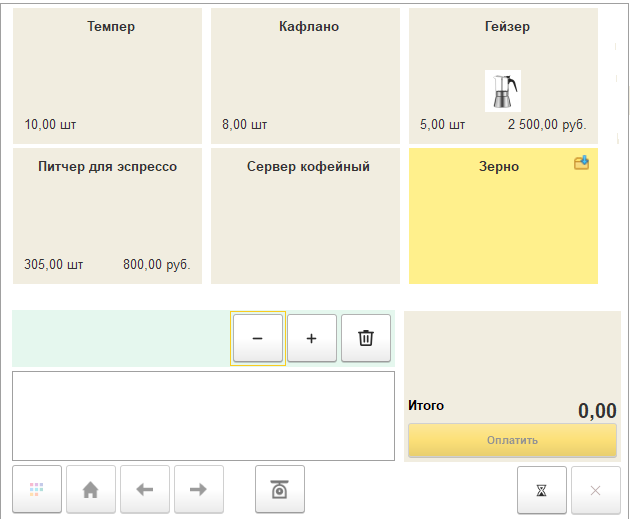Go to the home category

(91, 489)
